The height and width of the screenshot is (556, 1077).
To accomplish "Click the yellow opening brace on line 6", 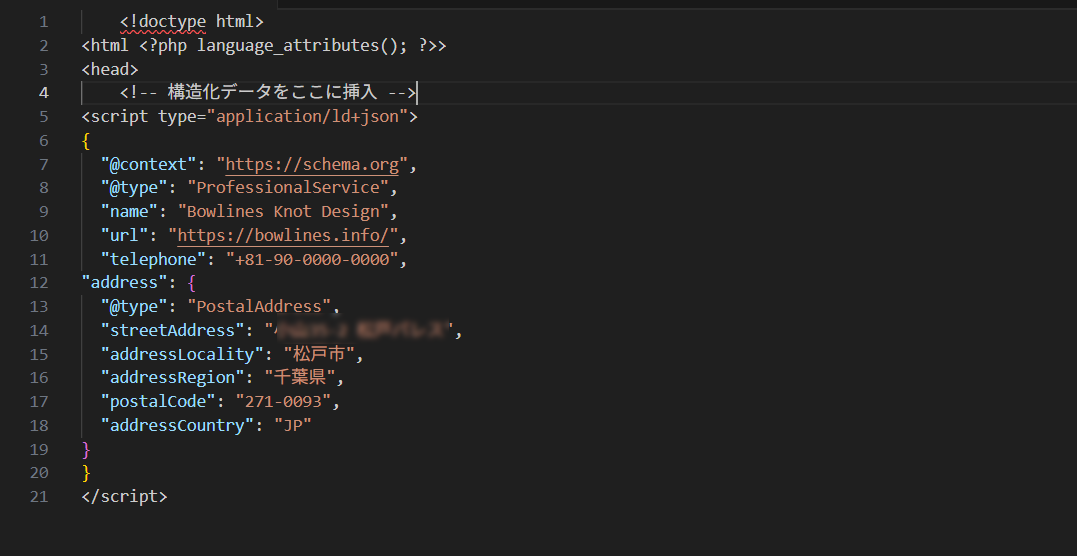I will coord(86,141).
